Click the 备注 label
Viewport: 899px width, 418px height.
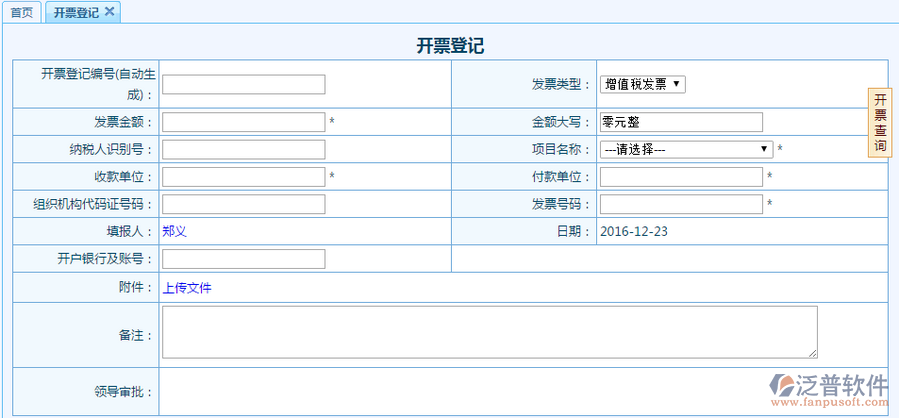pyautogui.click(x=136, y=335)
